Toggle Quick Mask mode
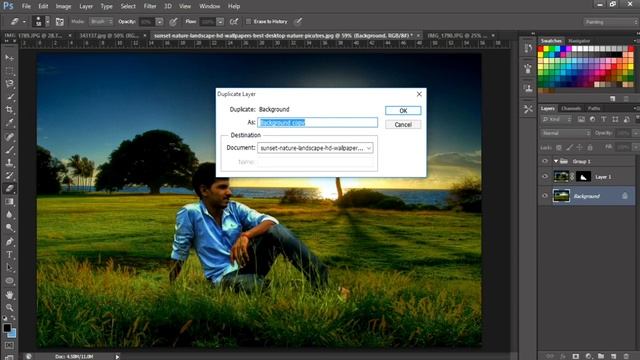Image resolution: width=640 pixels, height=360 pixels. 9,345
